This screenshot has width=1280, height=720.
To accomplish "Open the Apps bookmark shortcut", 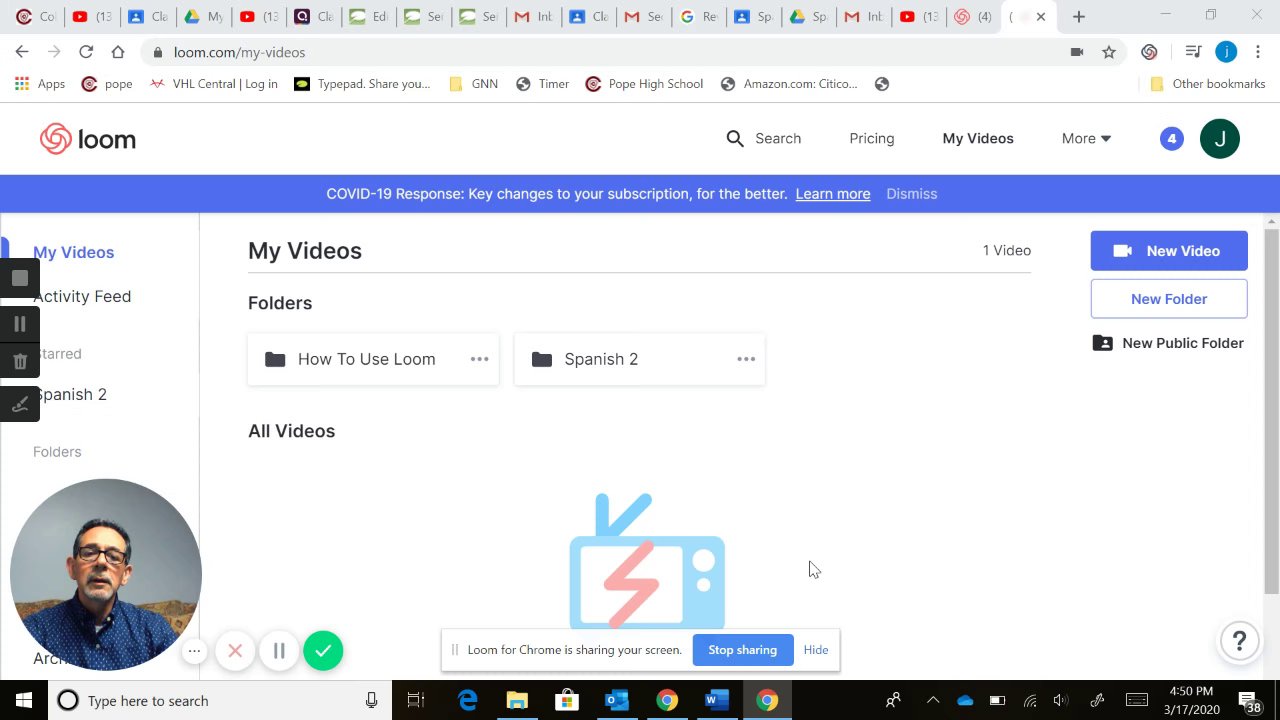I will [40, 84].
